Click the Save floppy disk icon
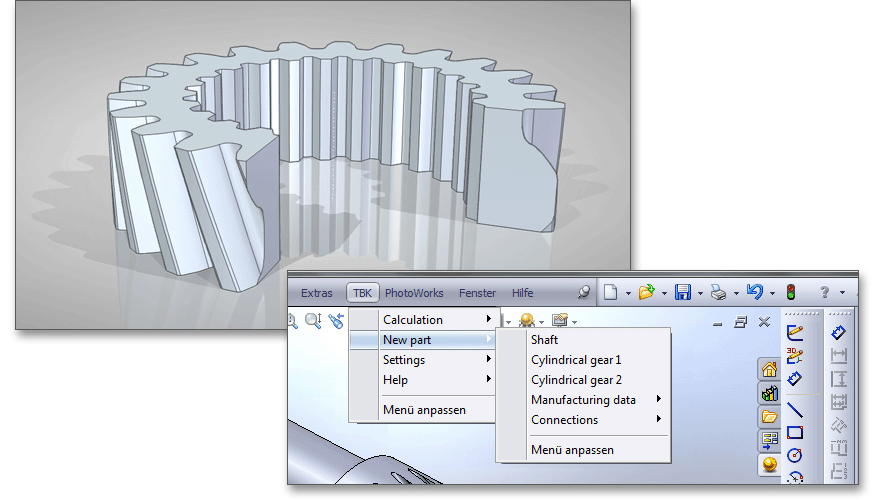This screenshot has width=874, height=500. click(683, 292)
